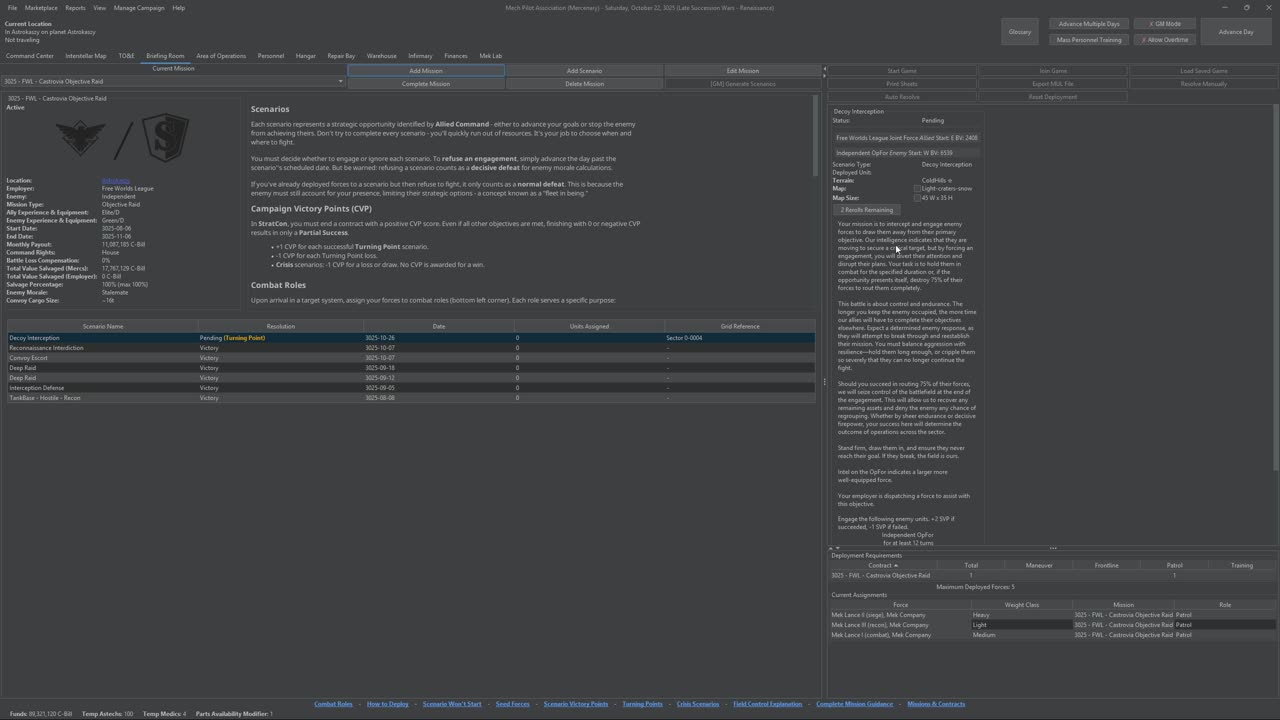The height and width of the screenshot is (720, 1280).
Task: Switch to the Infirmary tab
Action: click(x=420, y=56)
